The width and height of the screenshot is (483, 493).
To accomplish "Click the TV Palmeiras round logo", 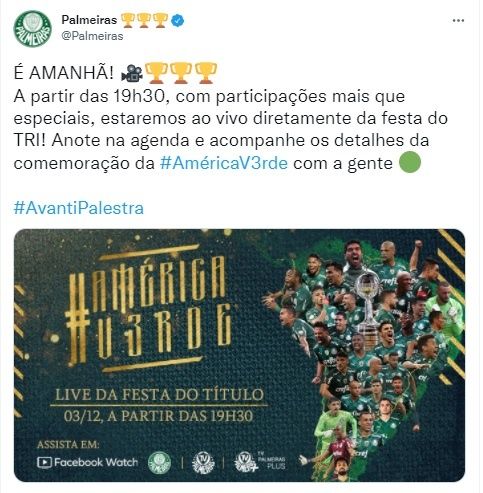I will tap(203, 462).
